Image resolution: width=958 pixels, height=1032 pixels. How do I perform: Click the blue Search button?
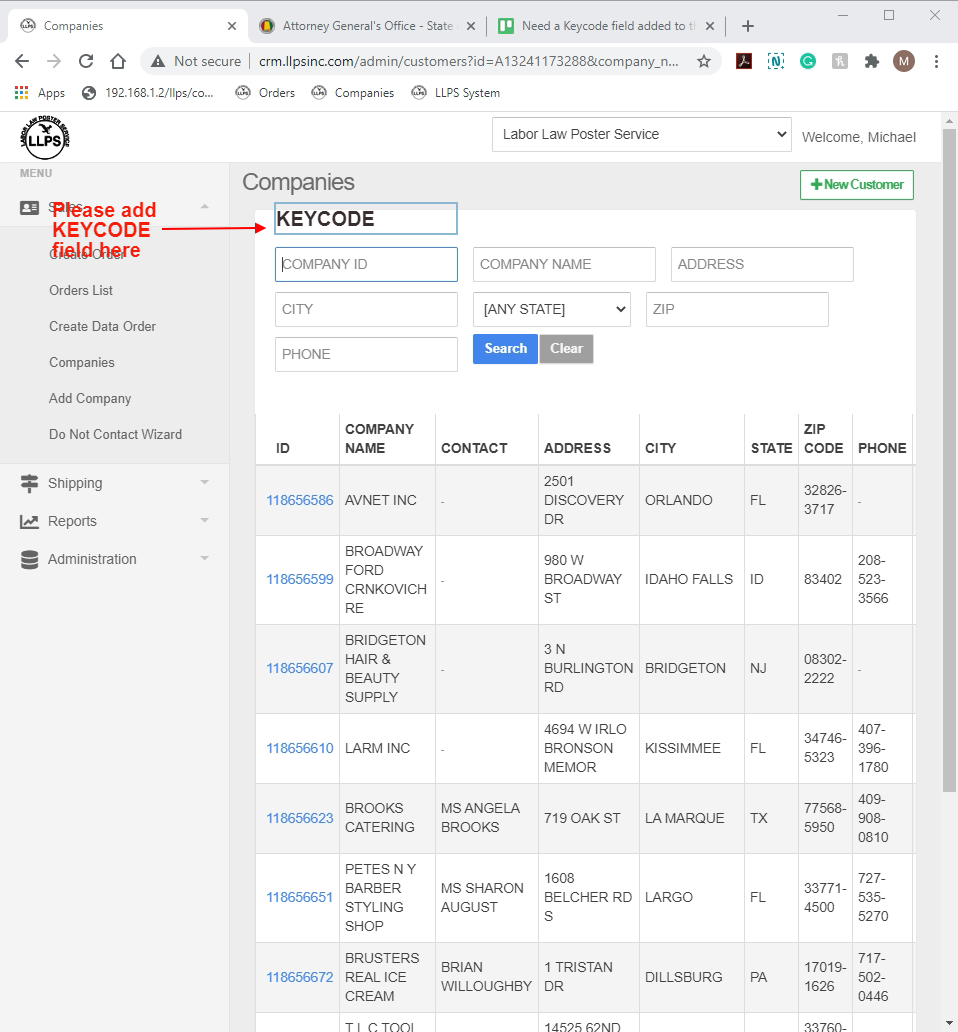click(505, 349)
